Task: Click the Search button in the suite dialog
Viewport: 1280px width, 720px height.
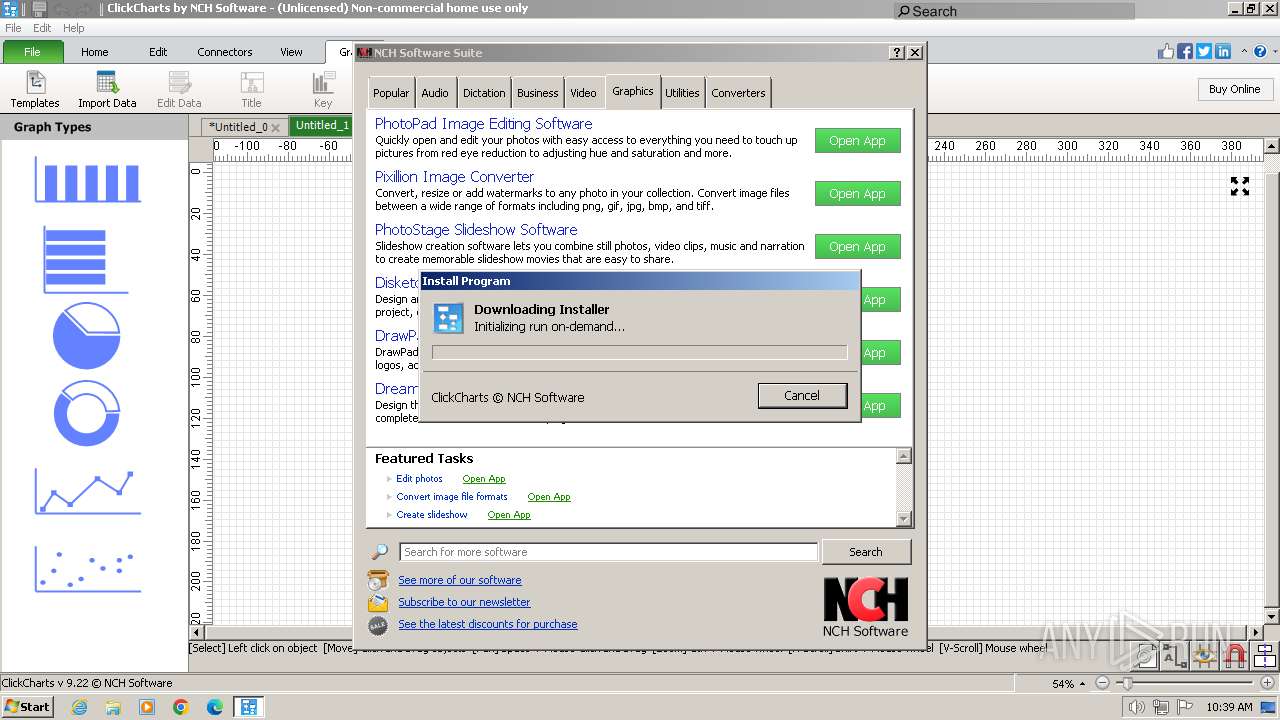Action: tap(866, 552)
